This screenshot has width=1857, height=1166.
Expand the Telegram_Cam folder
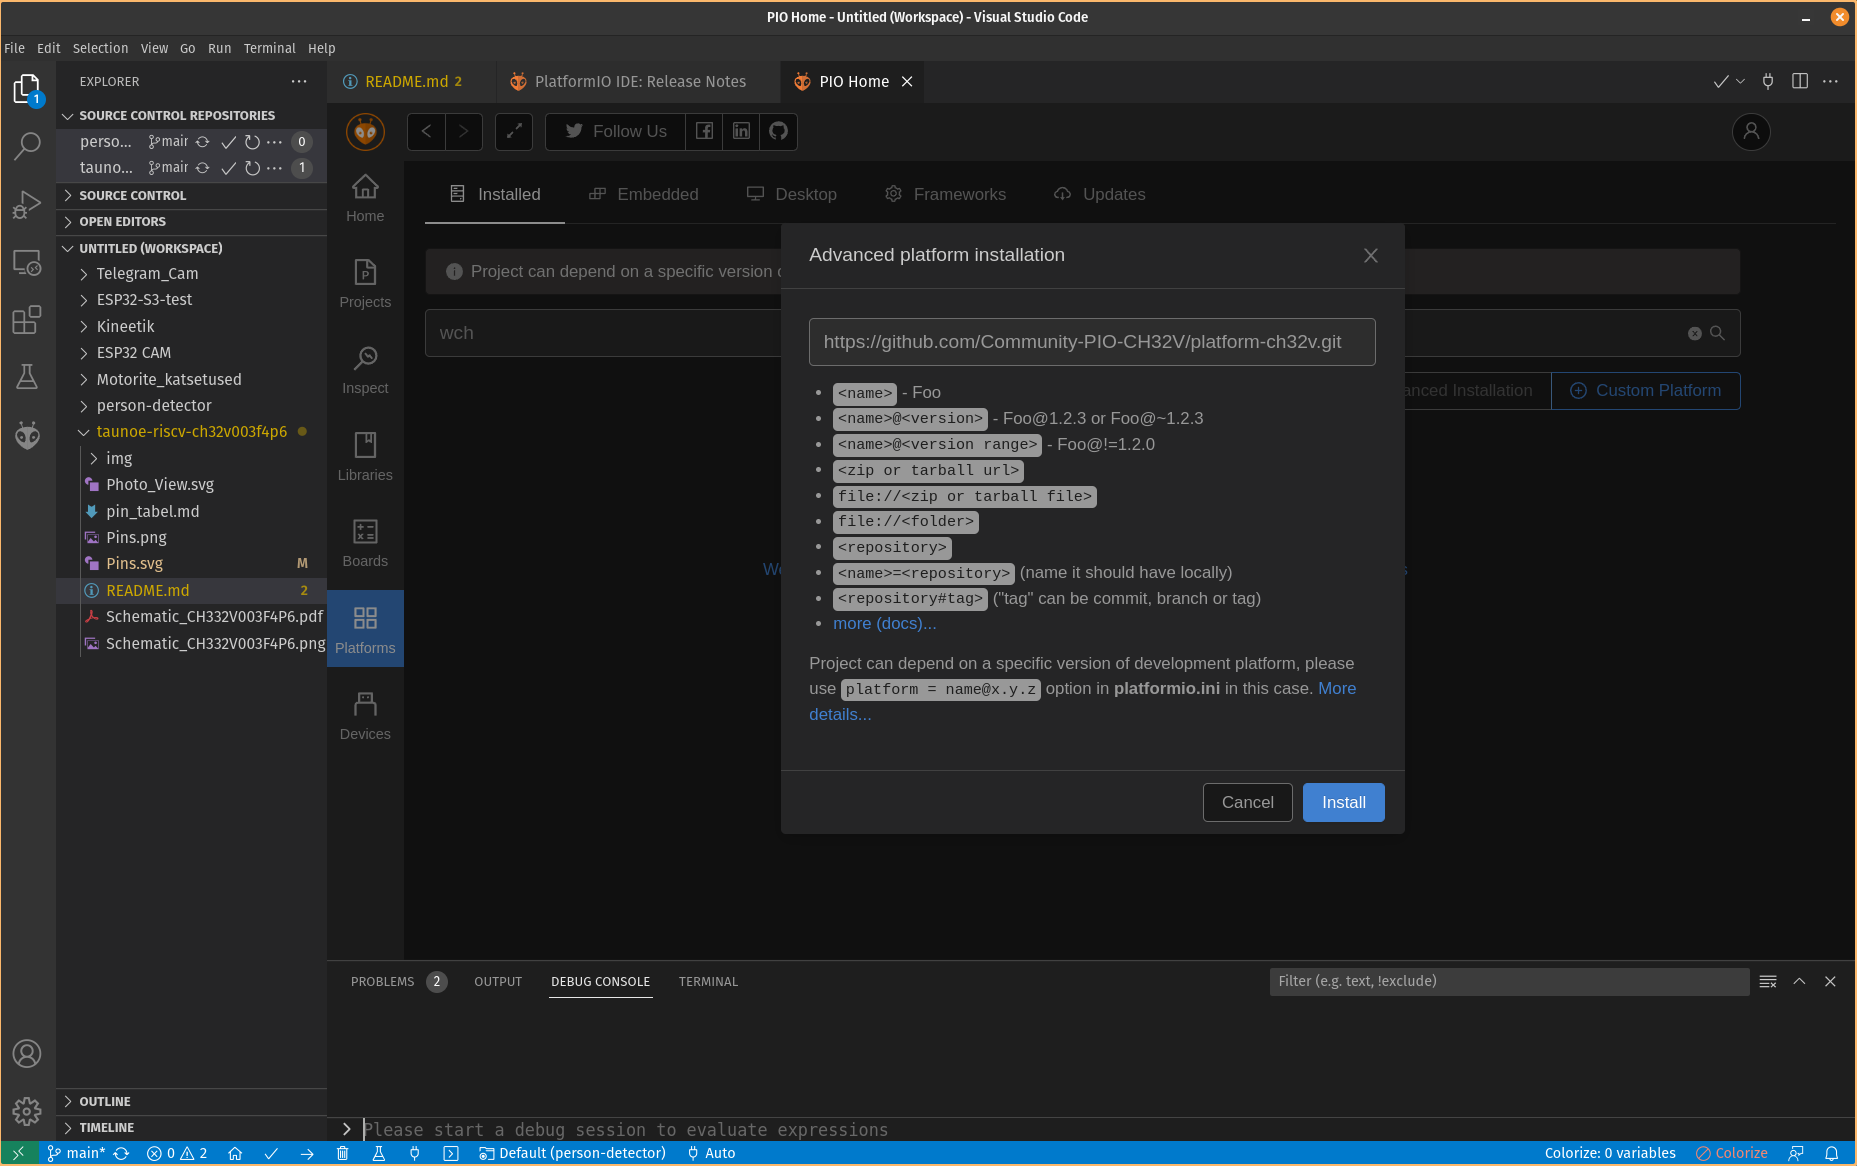point(147,273)
